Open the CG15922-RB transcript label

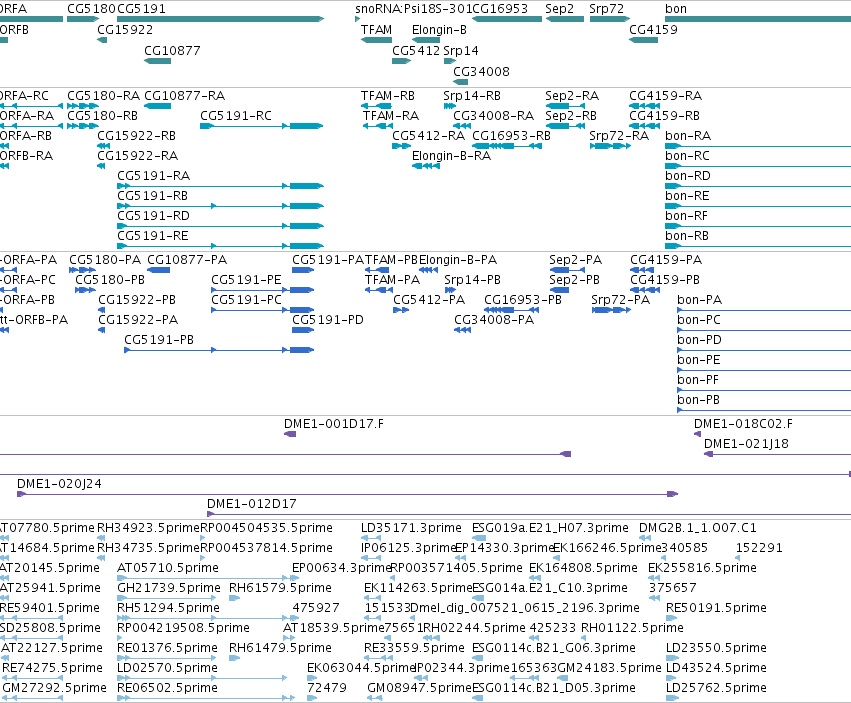tap(136, 136)
